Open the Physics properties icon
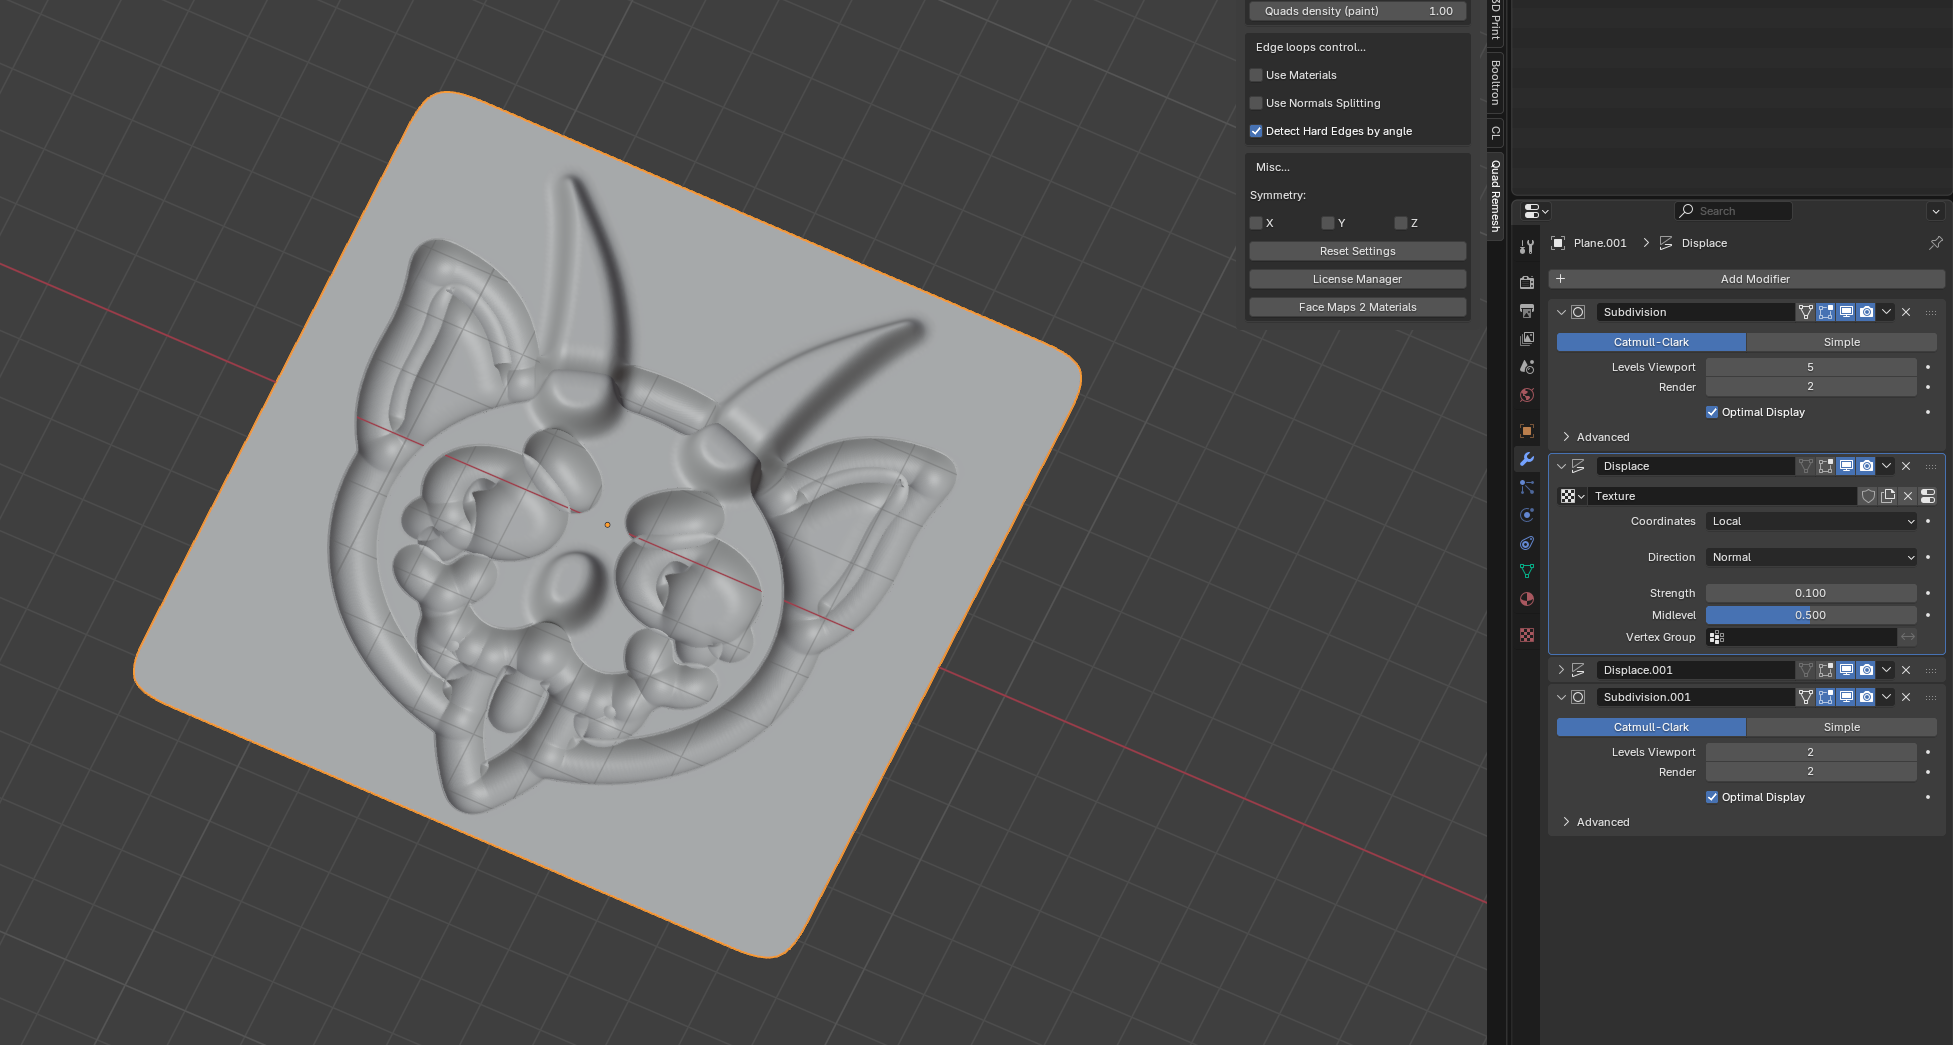The image size is (1953, 1045). [x=1526, y=515]
